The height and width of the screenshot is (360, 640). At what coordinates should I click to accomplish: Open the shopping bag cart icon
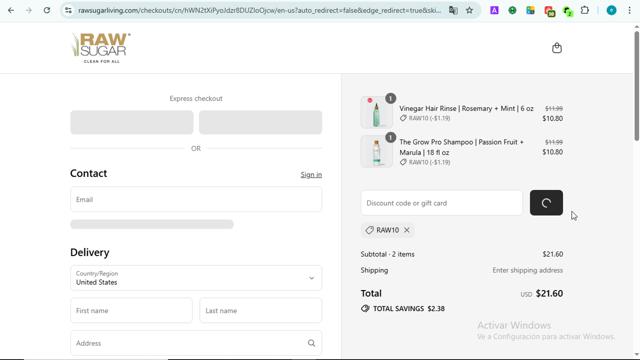[557, 48]
